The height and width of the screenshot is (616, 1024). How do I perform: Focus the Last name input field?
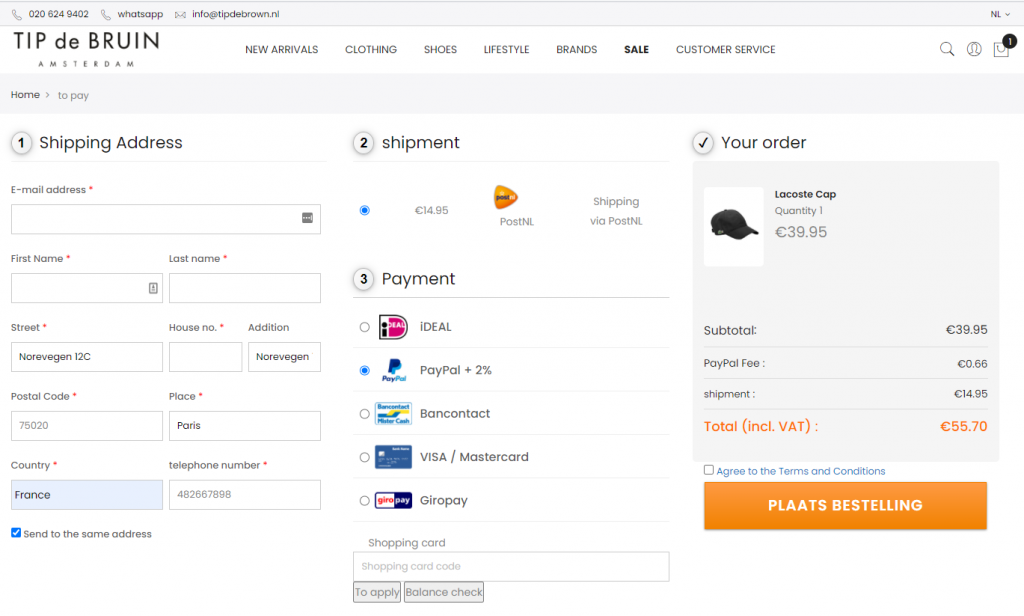click(x=245, y=288)
